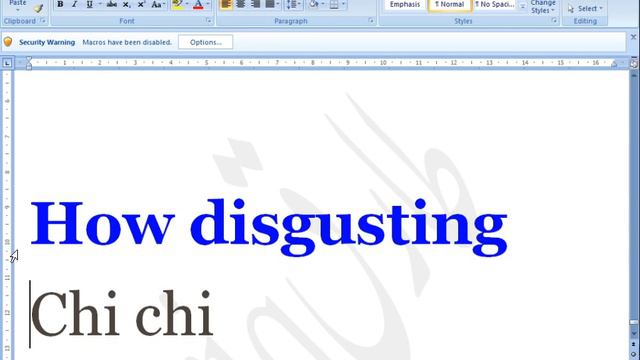Click the shading paint bucket
This screenshot has height=360, width=640.
313,4
